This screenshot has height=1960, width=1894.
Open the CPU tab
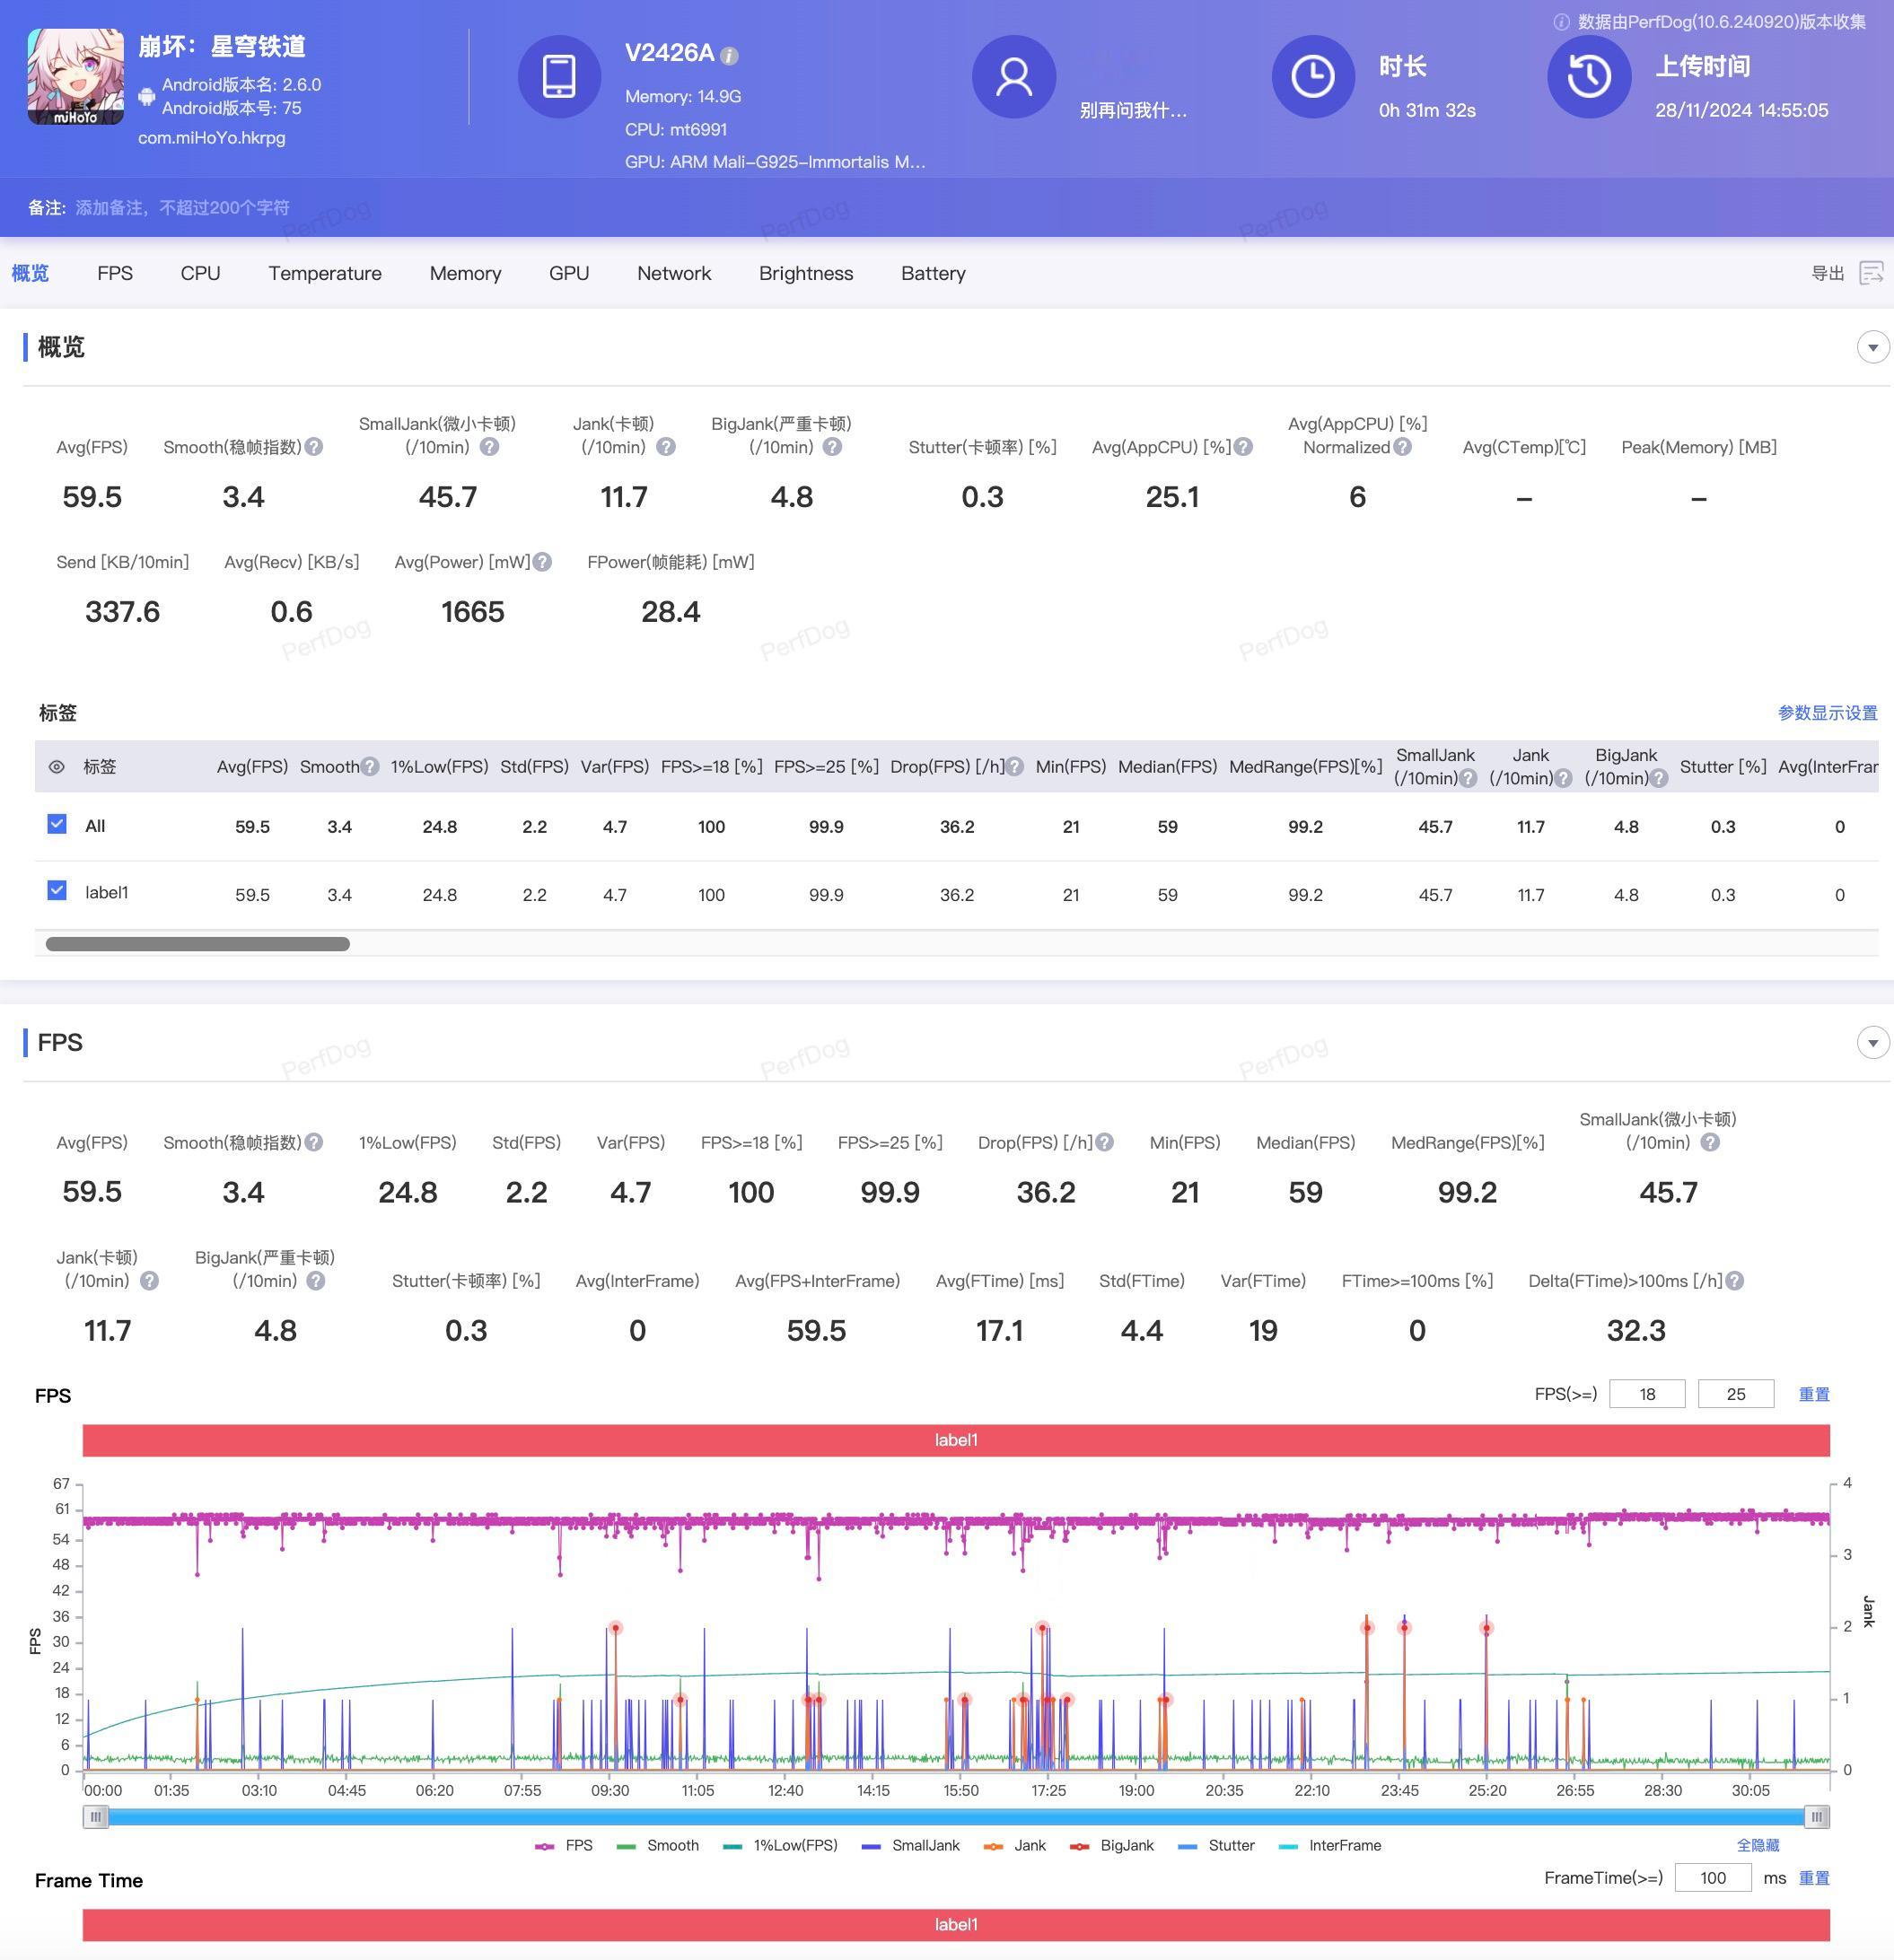coord(200,273)
